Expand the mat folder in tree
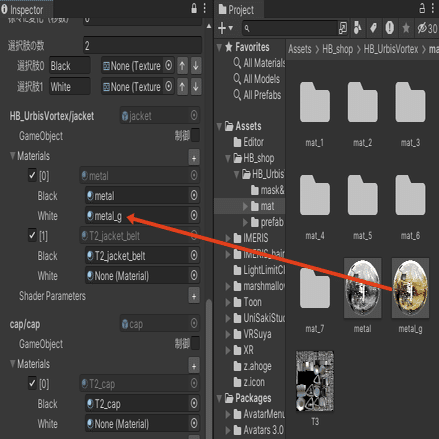 245,206
